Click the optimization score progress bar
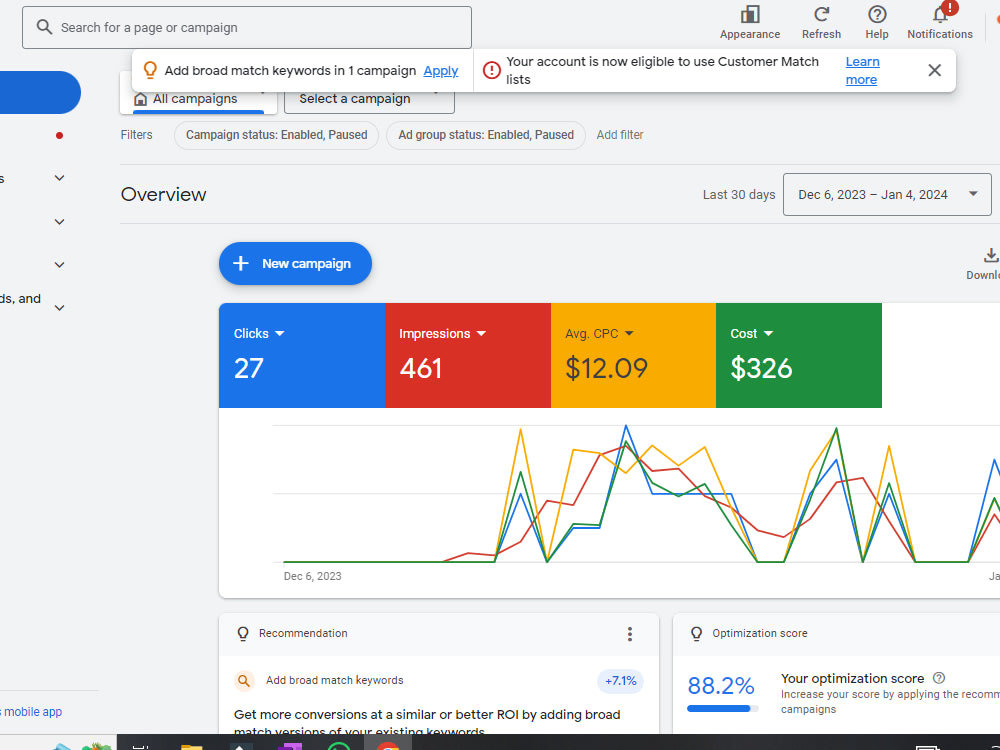Image resolution: width=1000 pixels, height=750 pixels. tap(723, 709)
